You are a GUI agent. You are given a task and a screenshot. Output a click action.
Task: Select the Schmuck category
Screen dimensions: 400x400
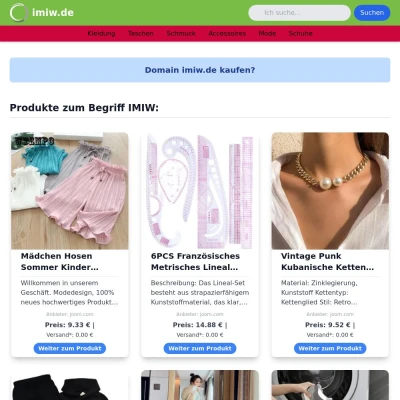point(181,33)
